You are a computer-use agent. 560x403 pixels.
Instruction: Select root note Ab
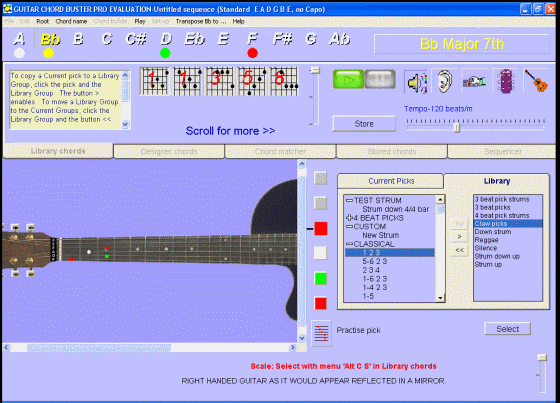(x=339, y=39)
